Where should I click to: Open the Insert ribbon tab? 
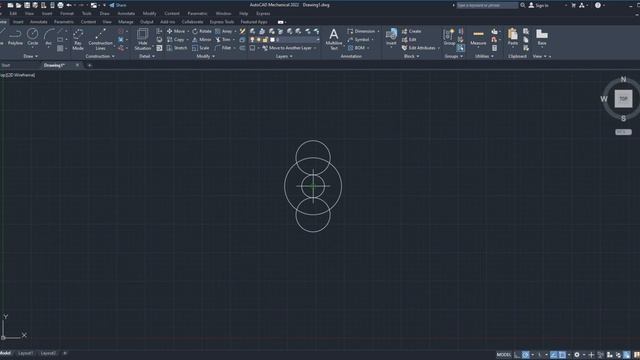[18, 22]
